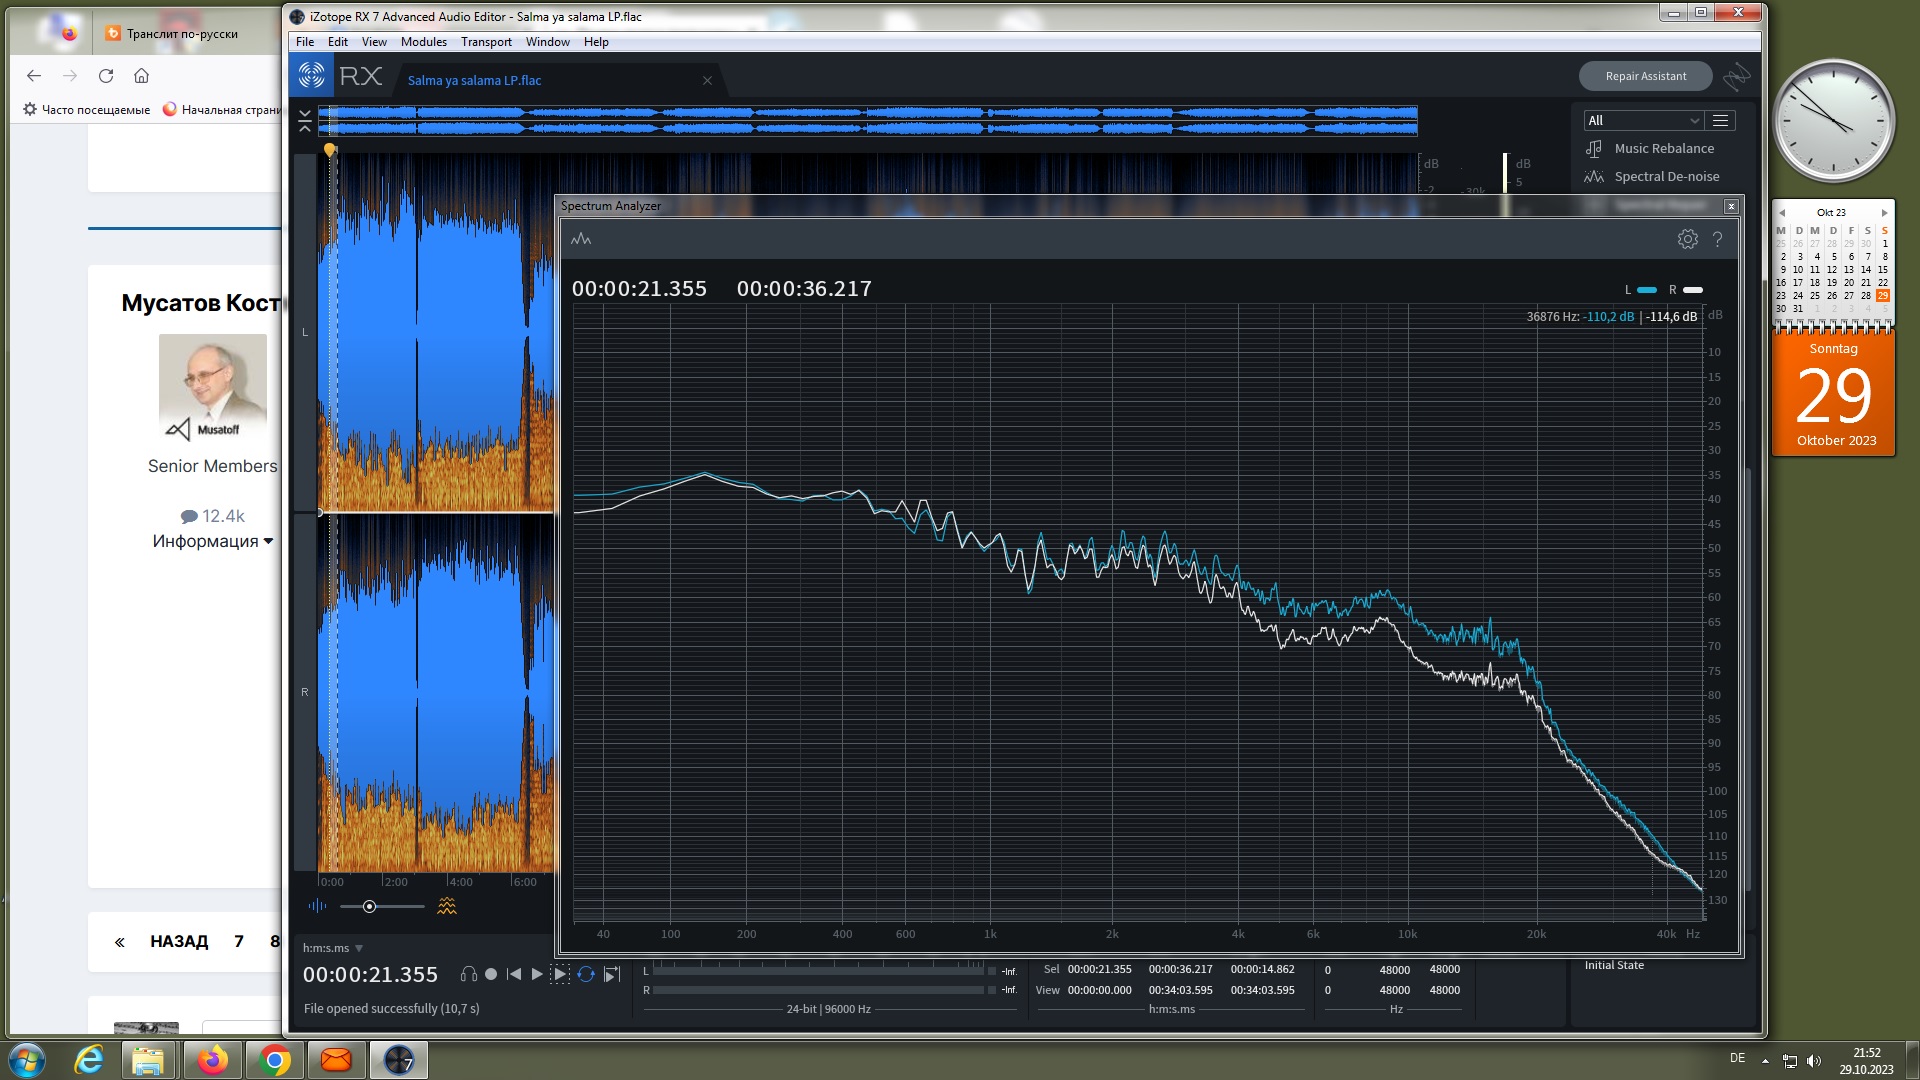Screen dimensions: 1920x1080
Task: Click the headphones monitoring icon
Action: pos(468,974)
